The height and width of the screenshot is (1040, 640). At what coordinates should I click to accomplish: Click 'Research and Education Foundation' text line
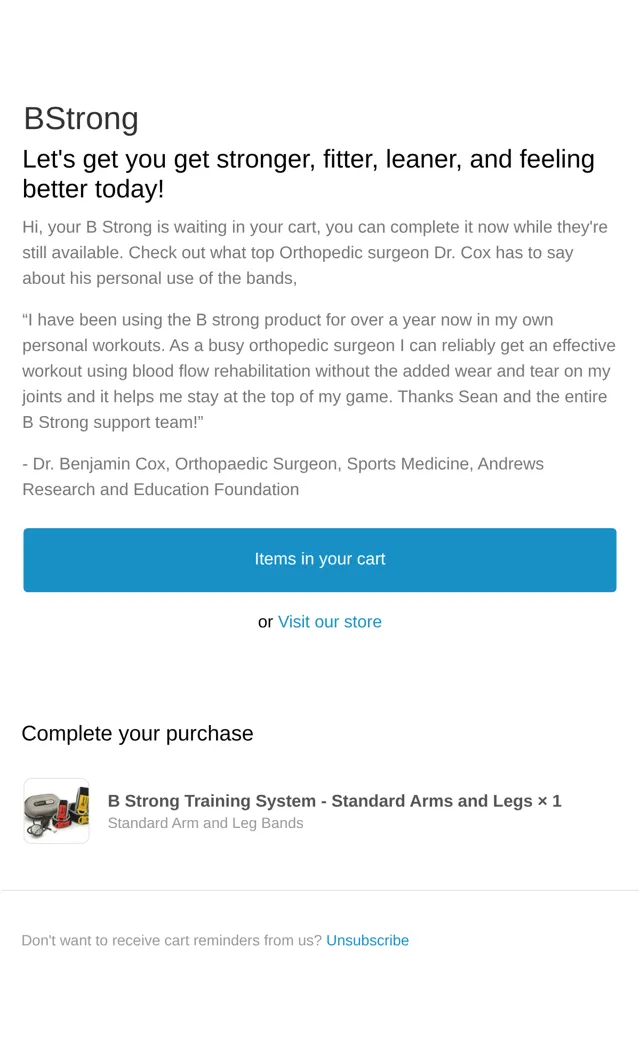(160, 489)
